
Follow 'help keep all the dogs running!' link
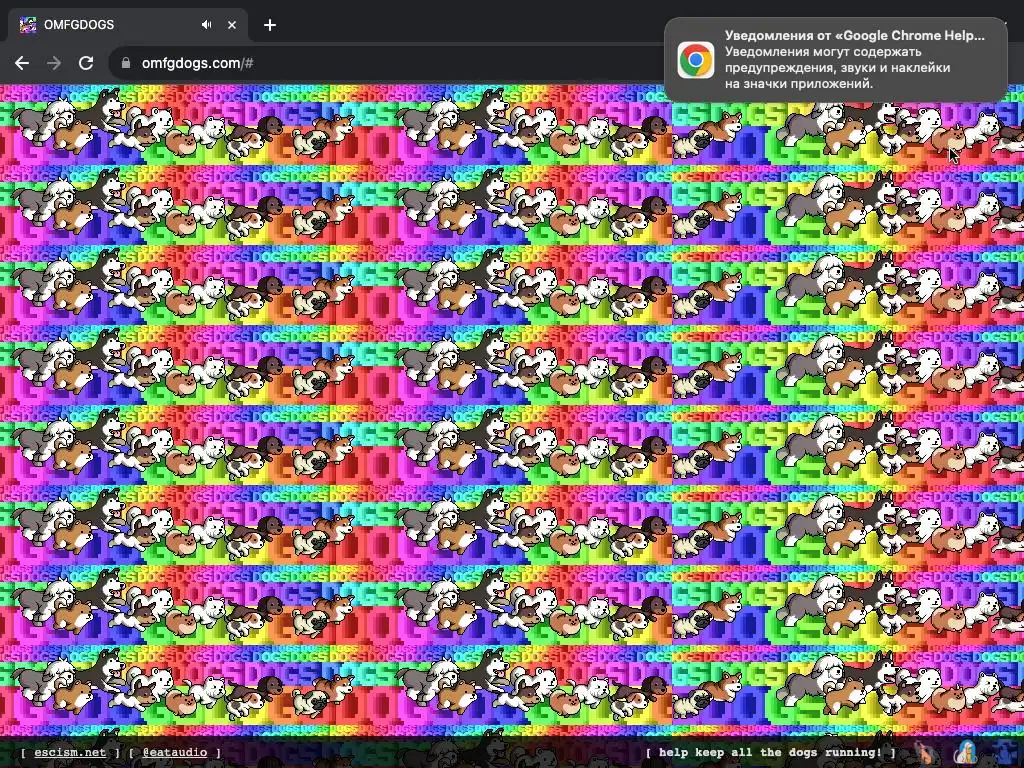(x=771, y=752)
